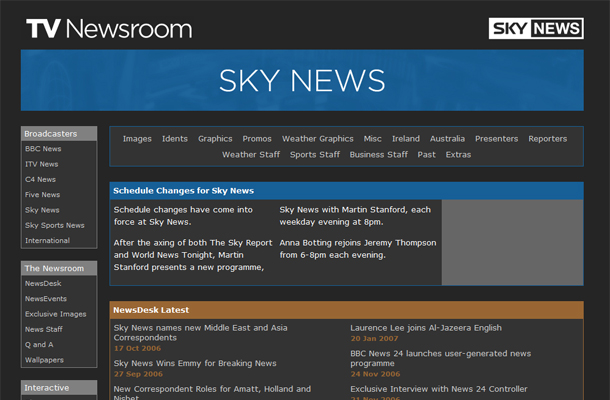
Task: Open the Extras section
Action: [x=458, y=155]
